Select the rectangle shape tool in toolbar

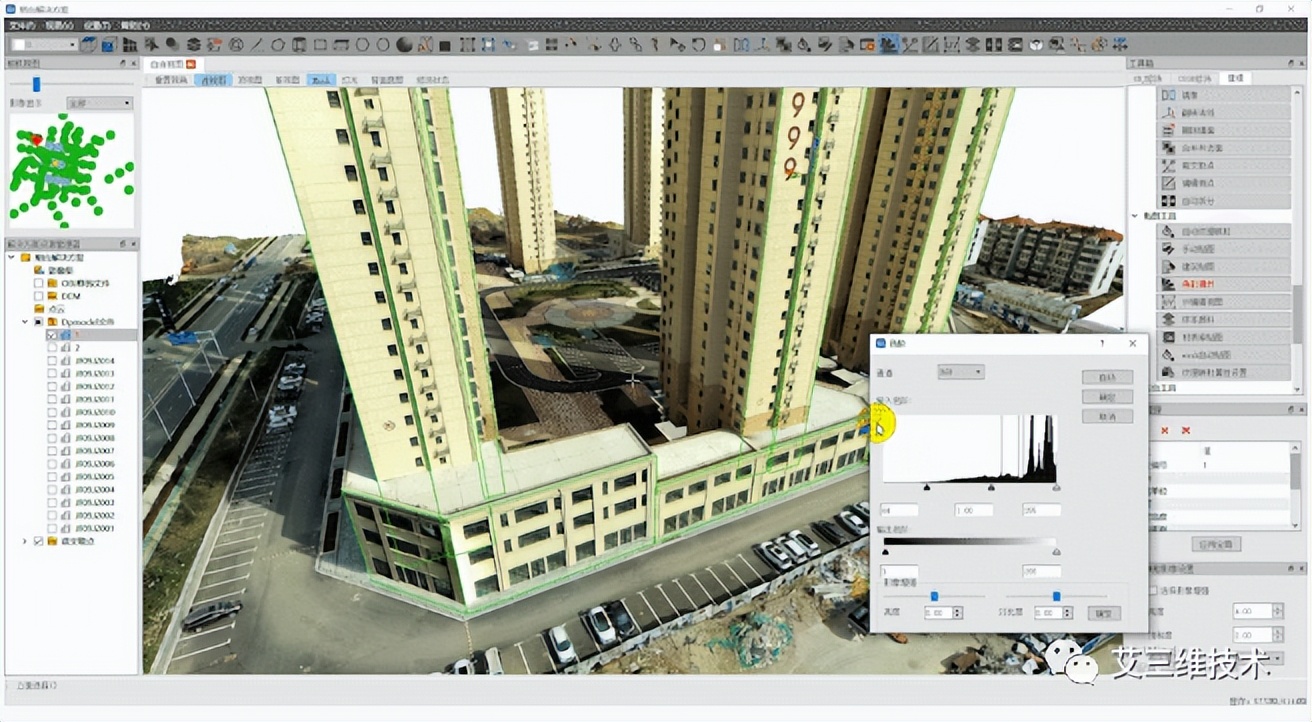[x=320, y=44]
